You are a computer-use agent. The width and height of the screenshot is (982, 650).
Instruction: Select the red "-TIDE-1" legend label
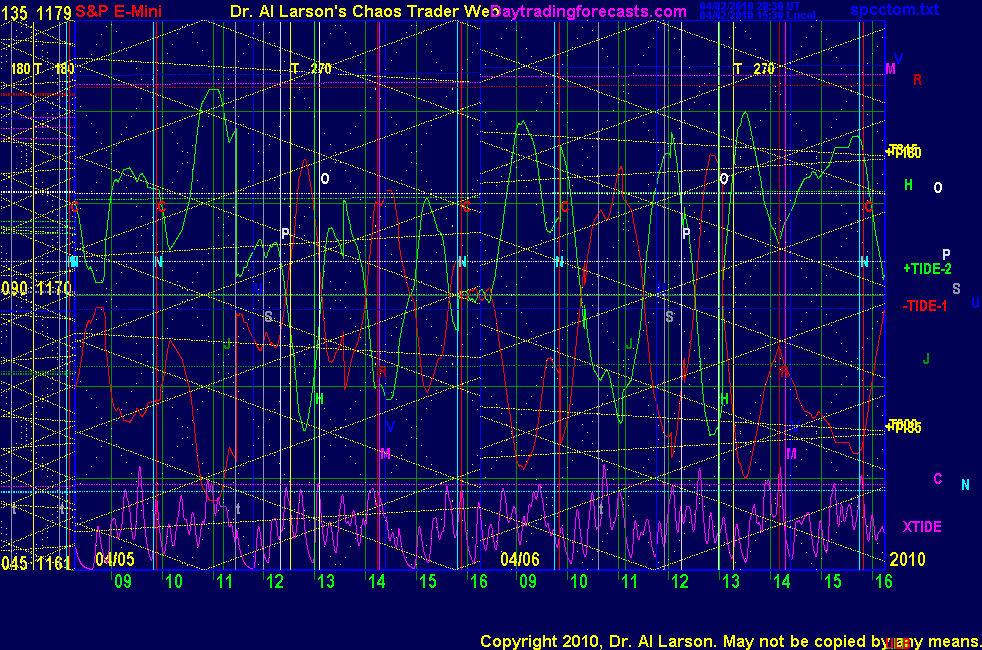coord(925,306)
